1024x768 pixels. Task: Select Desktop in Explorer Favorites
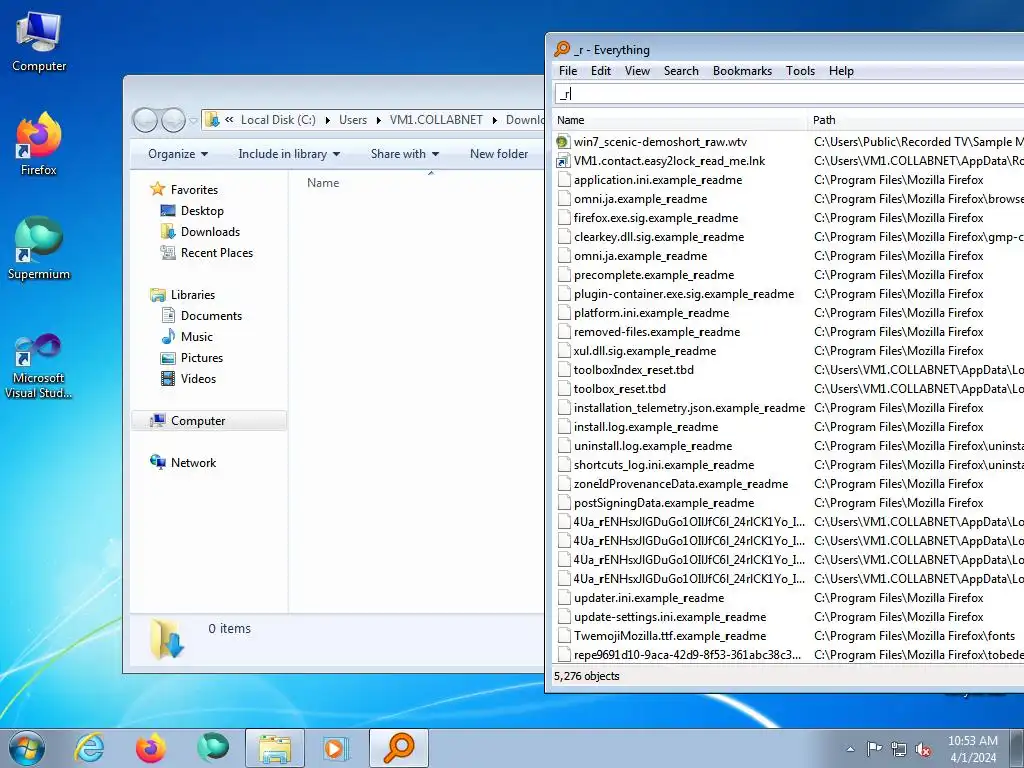[x=202, y=211]
